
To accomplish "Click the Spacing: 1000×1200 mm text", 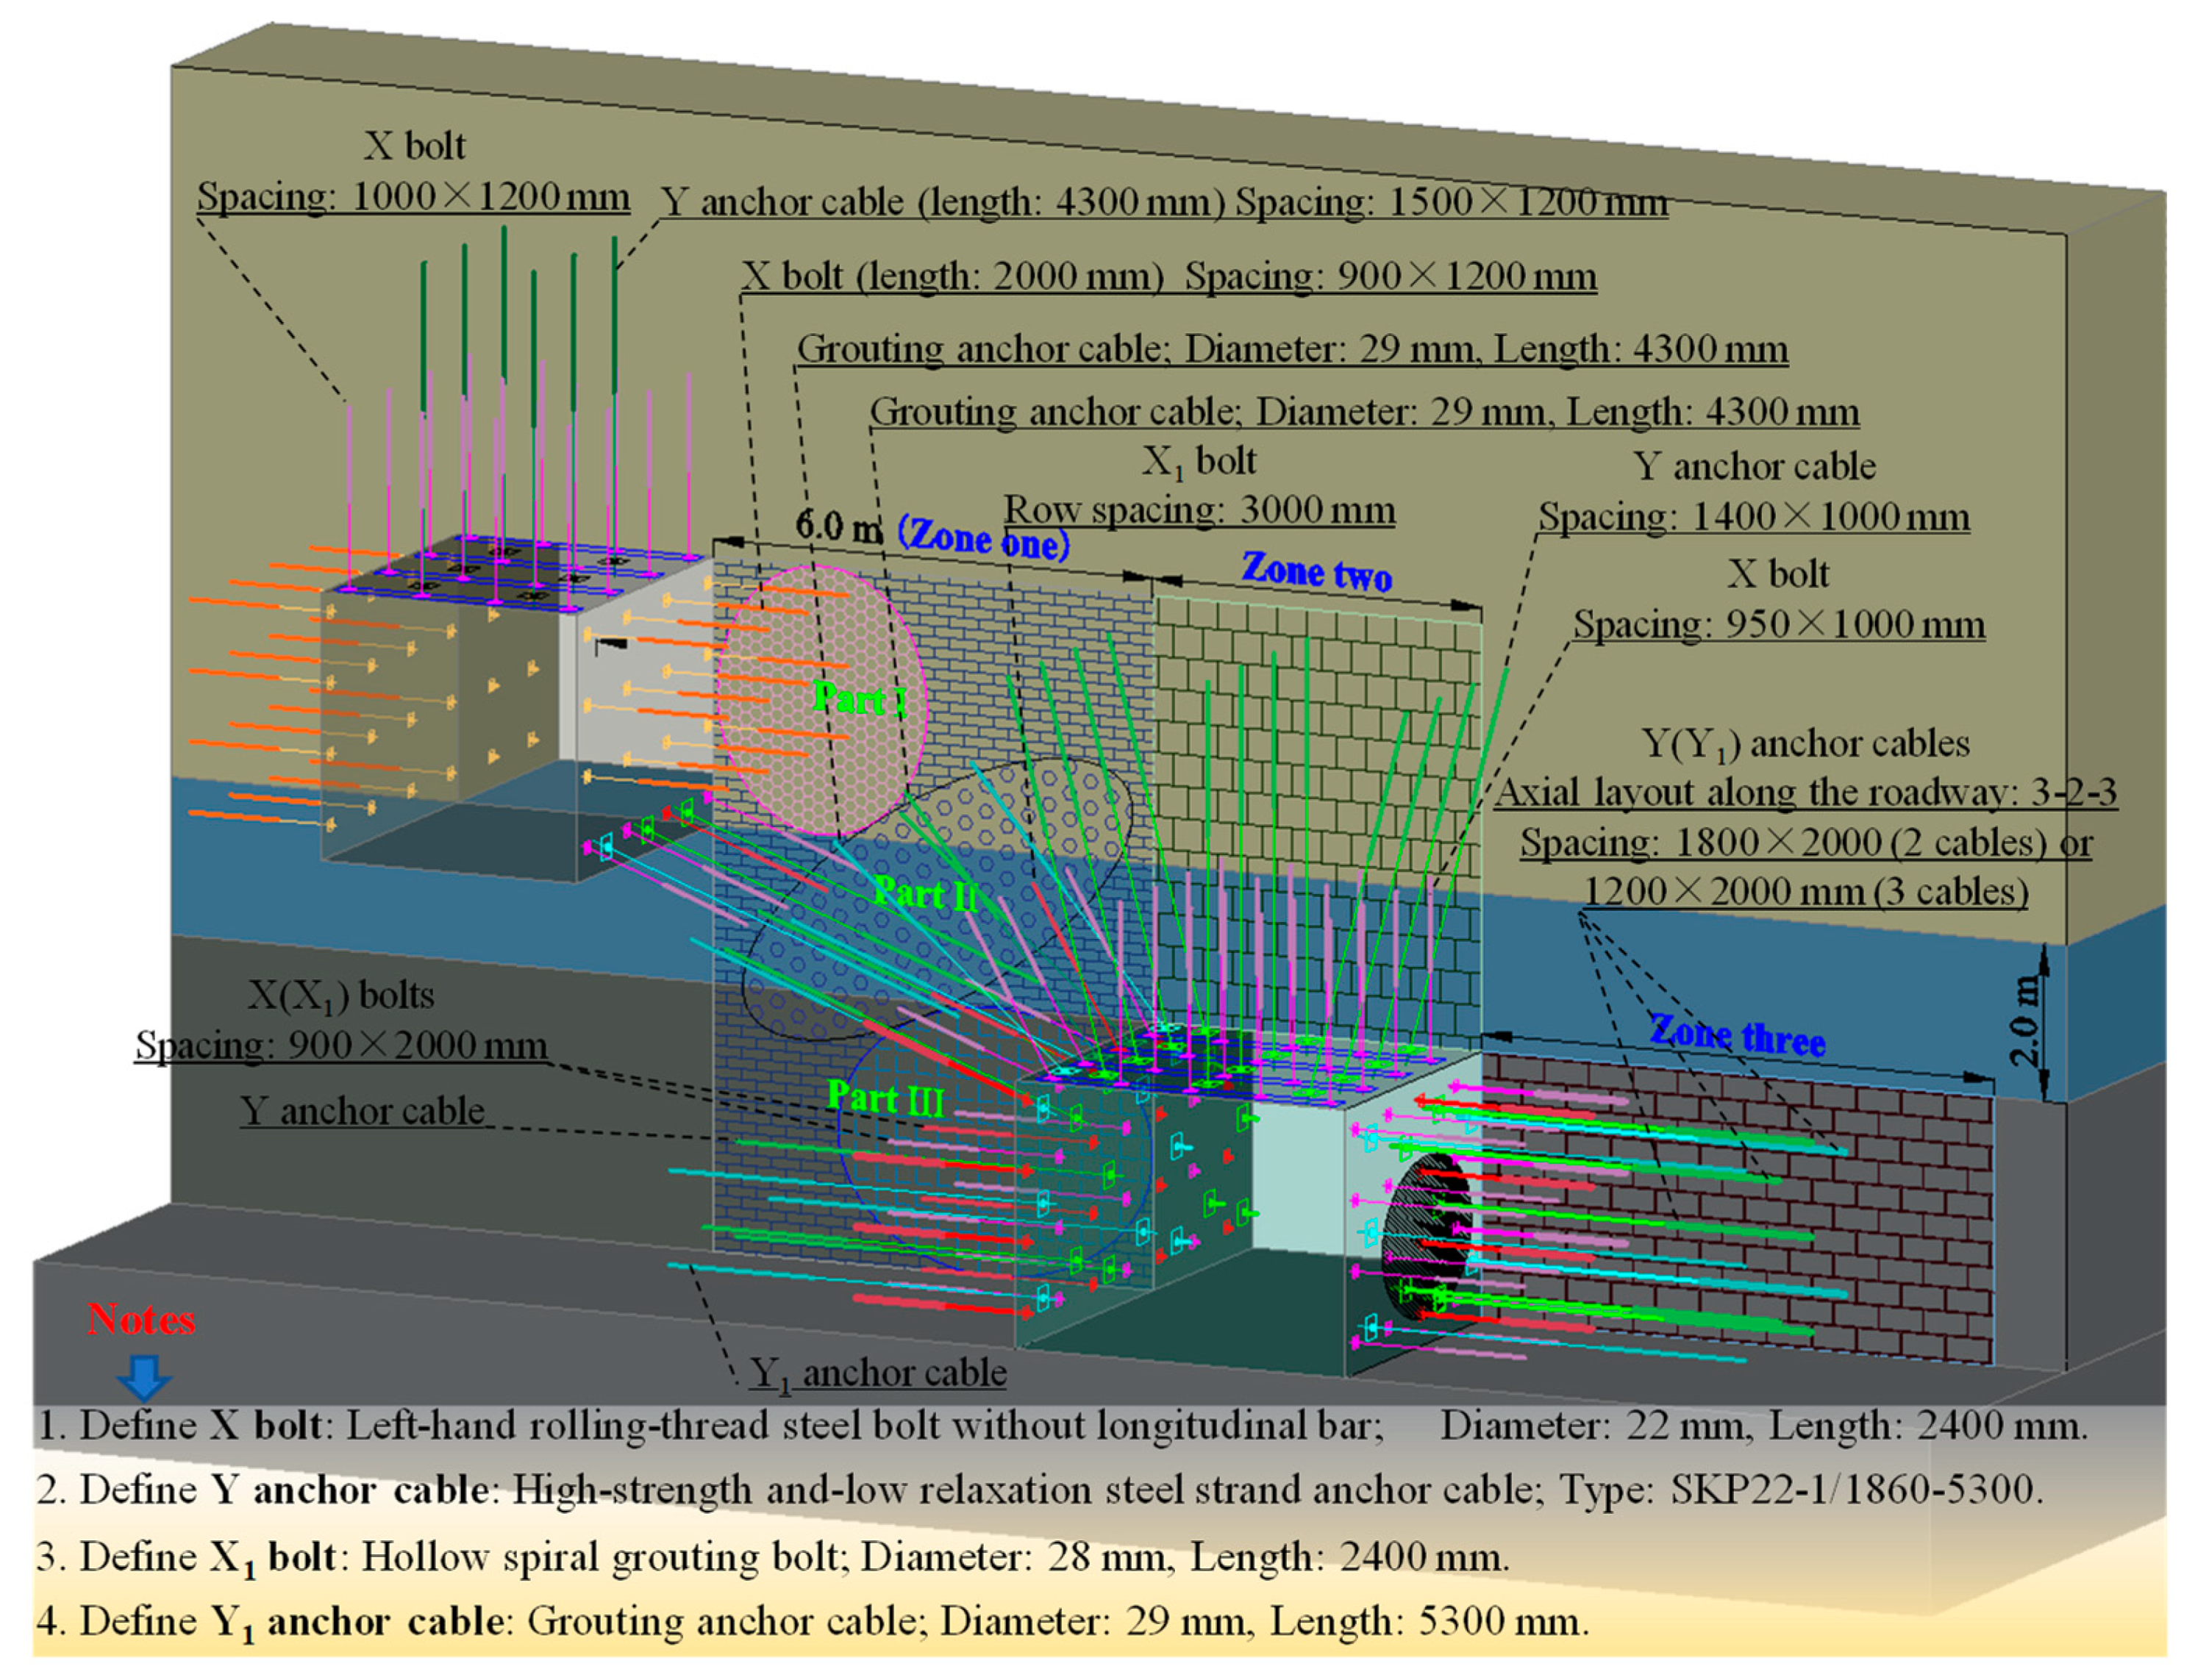I will click(x=413, y=197).
